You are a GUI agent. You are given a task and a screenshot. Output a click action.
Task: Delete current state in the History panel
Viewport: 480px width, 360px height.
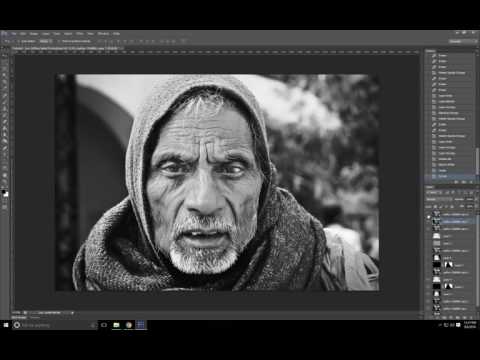click(x=471, y=182)
